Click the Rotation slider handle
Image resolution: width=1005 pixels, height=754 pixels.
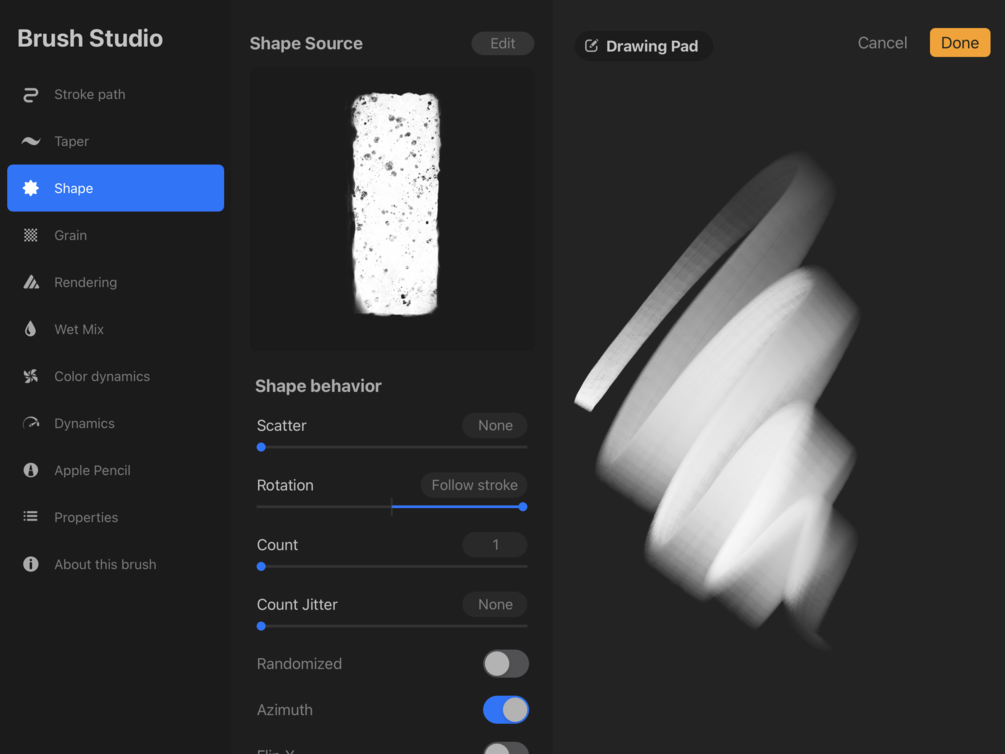pos(523,507)
